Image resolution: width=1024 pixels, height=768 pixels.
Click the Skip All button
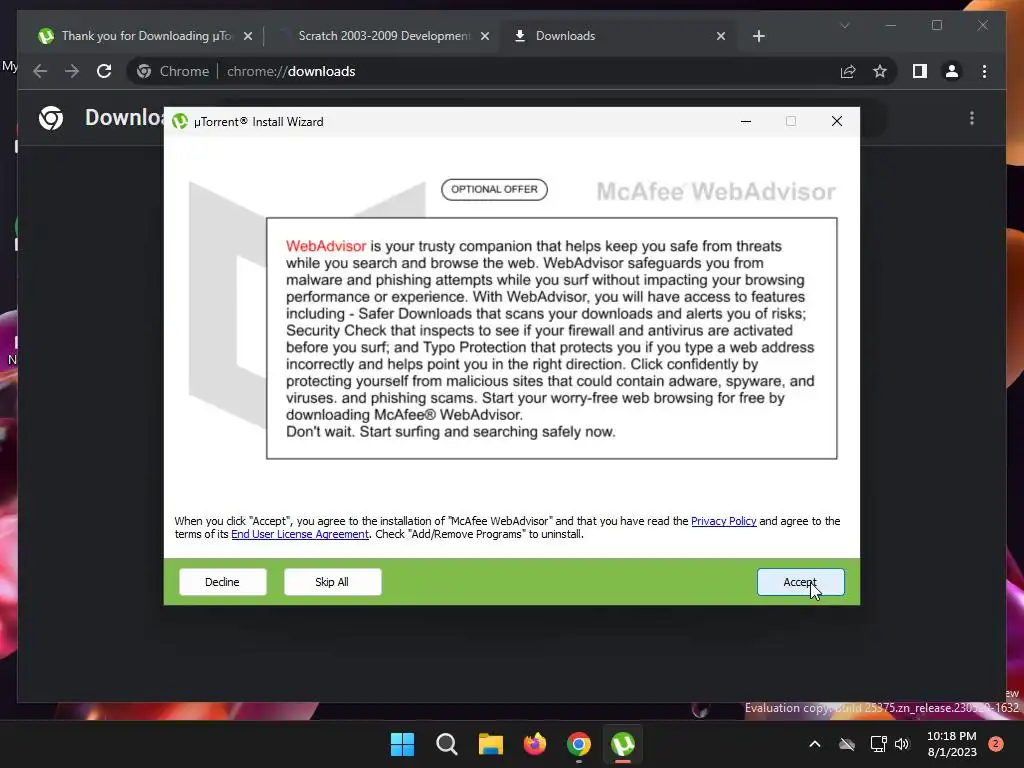[x=332, y=582]
